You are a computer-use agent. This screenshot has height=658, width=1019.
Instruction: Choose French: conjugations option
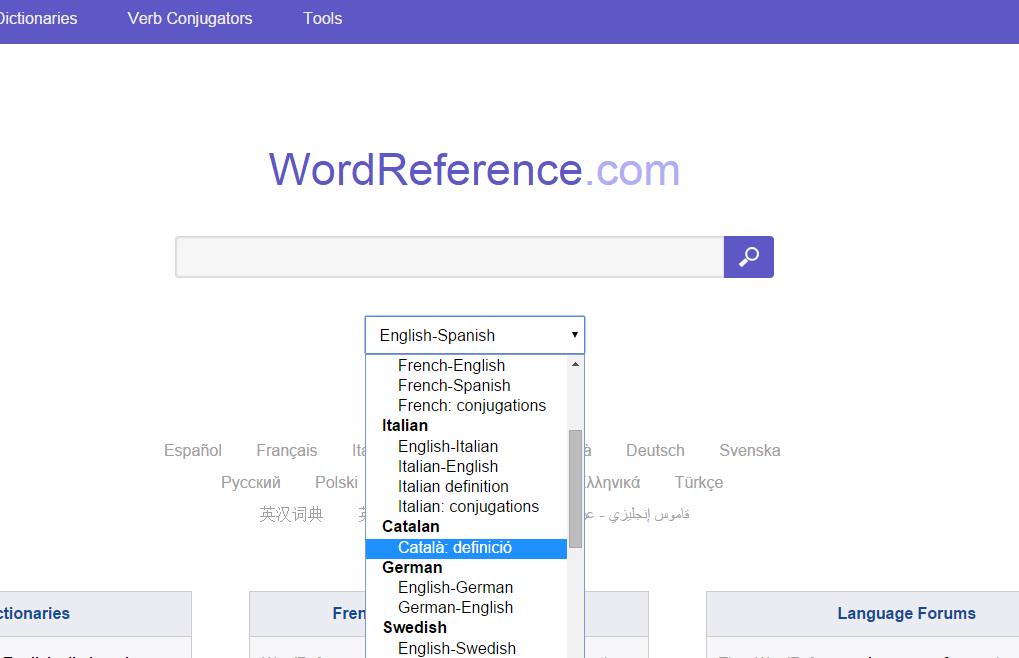pyautogui.click(x=466, y=405)
